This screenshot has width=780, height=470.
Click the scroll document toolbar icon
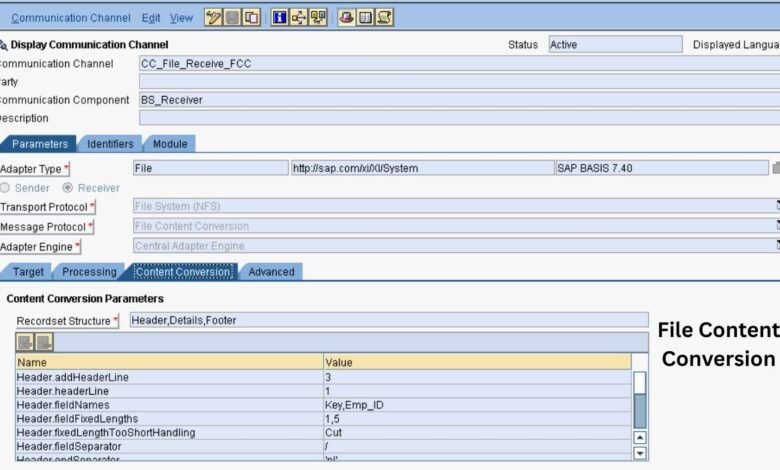385,18
